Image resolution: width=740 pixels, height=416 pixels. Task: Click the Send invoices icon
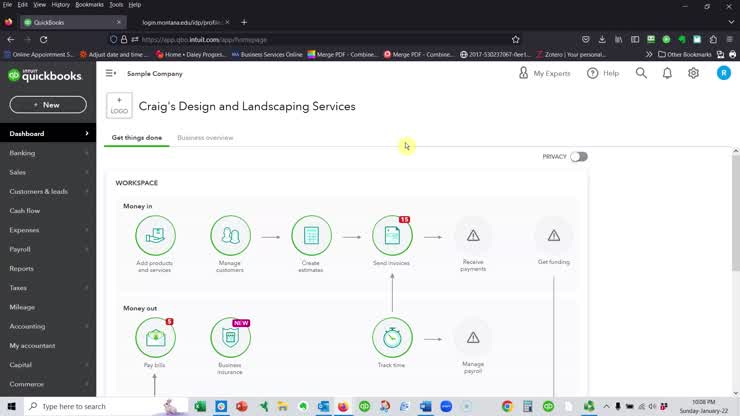click(392, 236)
